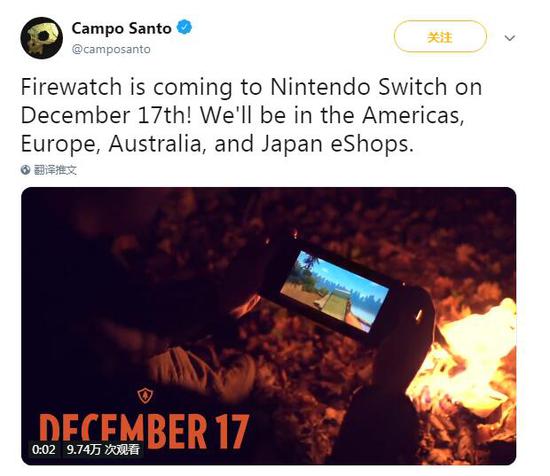
Task: Expand the tweet options chevron
Action: pos(509,38)
